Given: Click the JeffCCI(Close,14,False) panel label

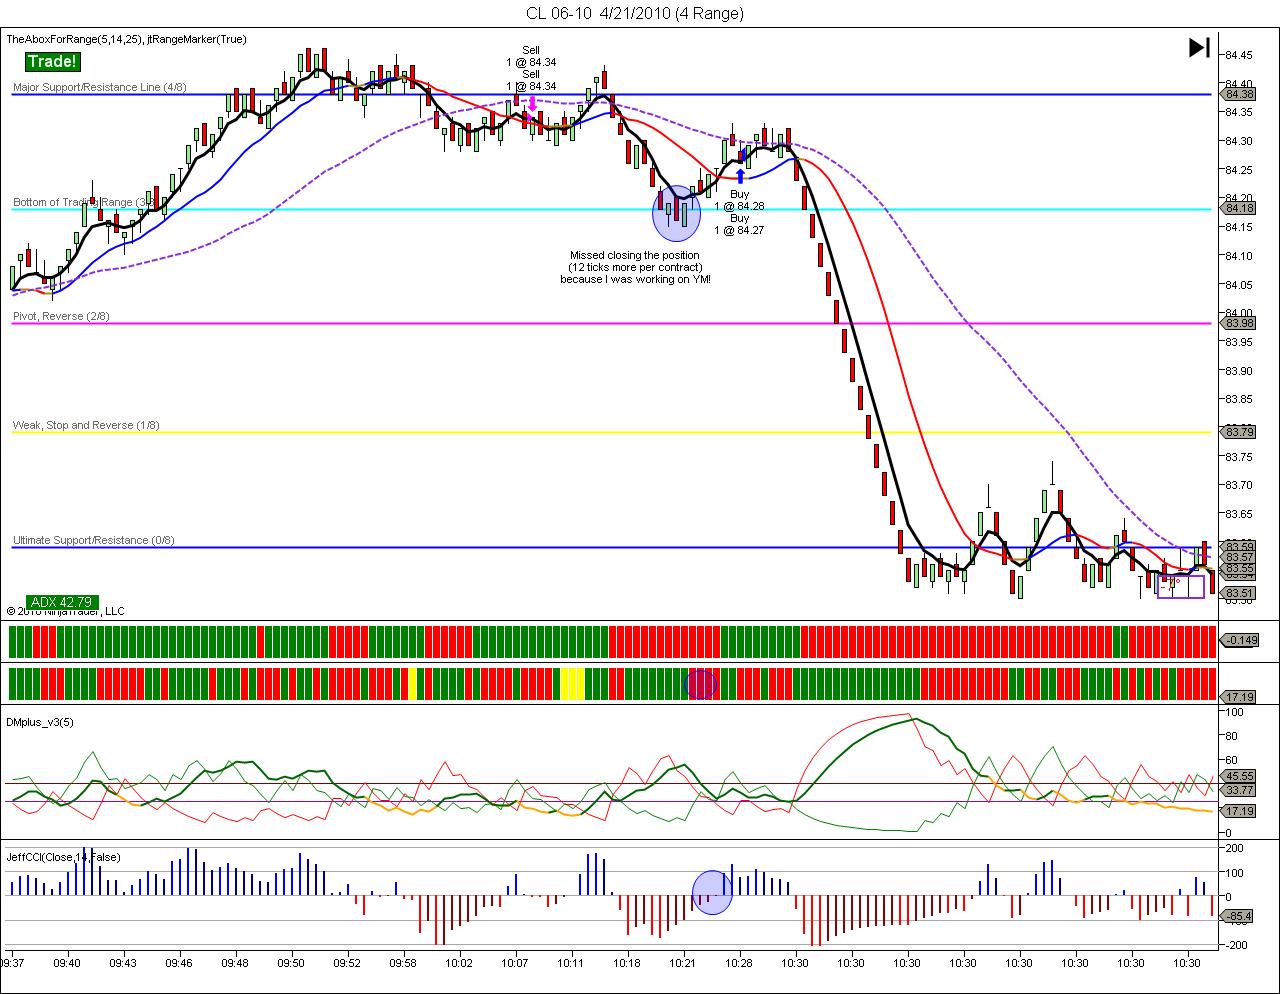Looking at the screenshot, I should click(x=63, y=857).
